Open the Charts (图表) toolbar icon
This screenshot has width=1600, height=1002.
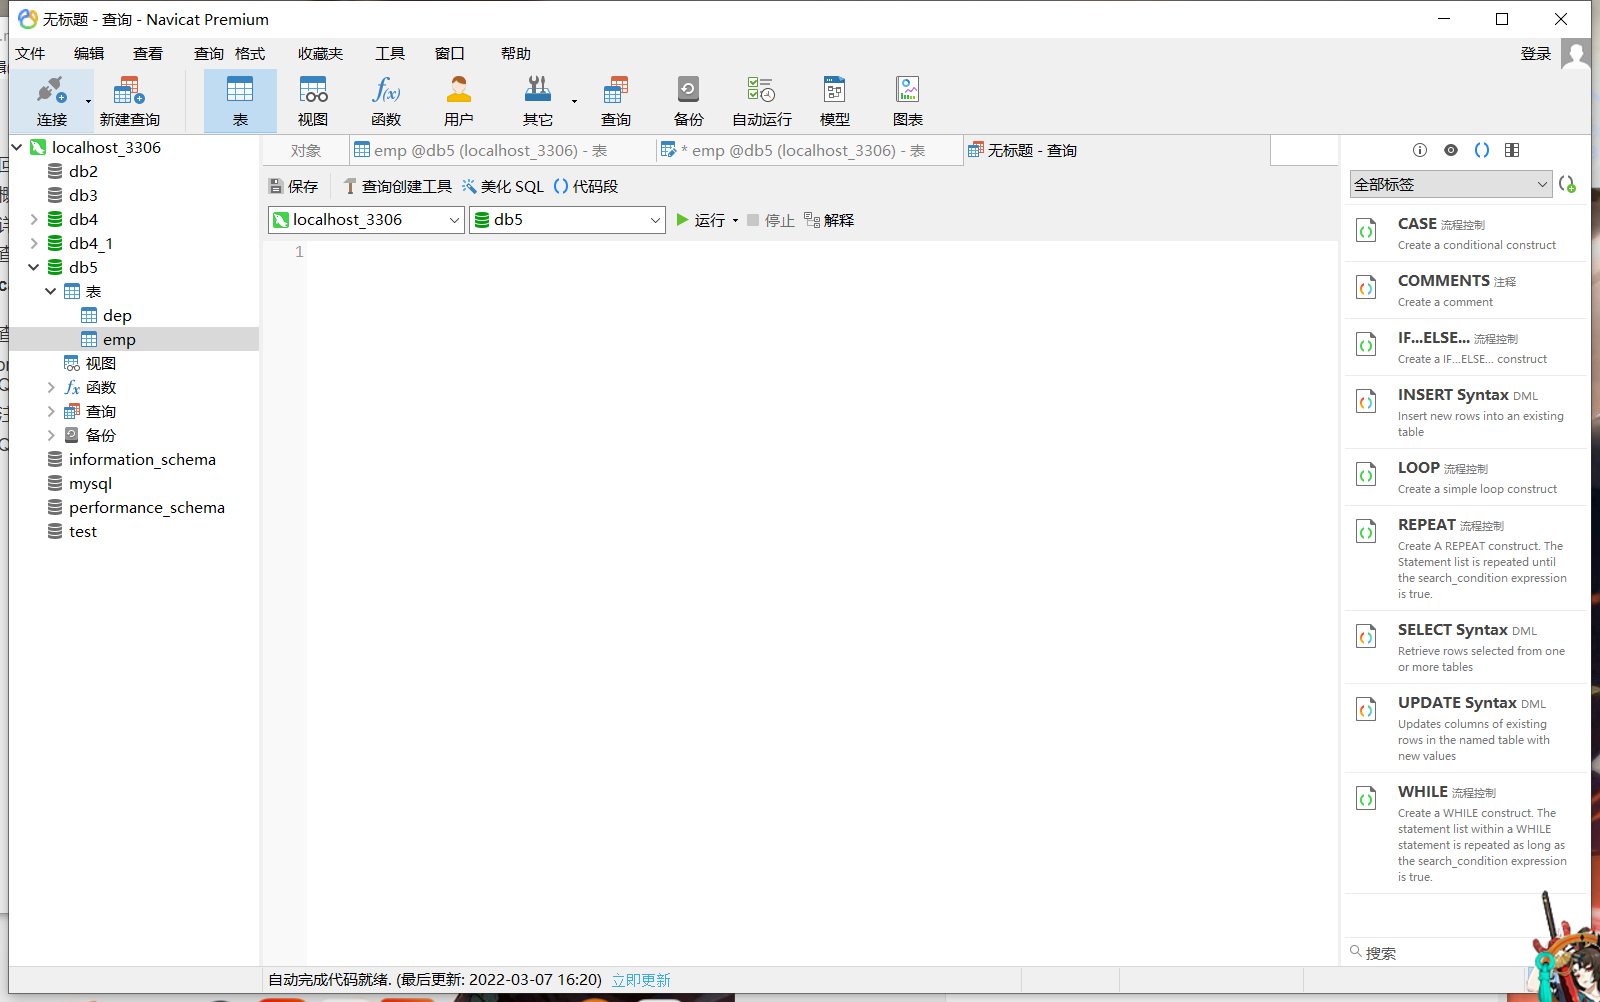pyautogui.click(x=908, y=101)
